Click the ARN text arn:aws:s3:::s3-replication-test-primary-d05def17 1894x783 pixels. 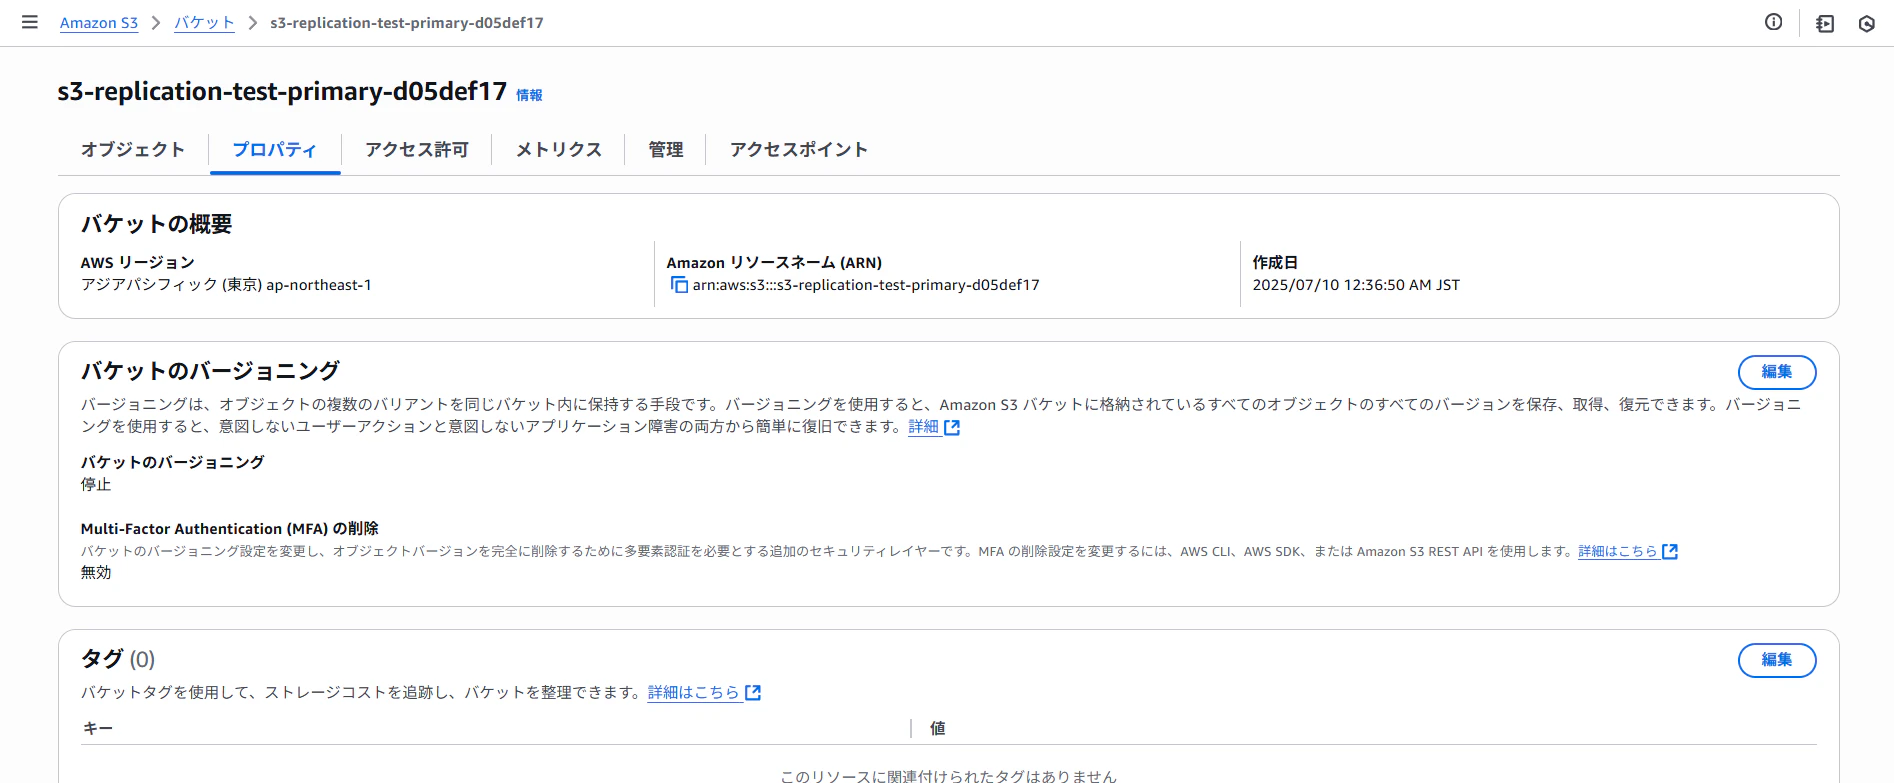click(866, 285)
